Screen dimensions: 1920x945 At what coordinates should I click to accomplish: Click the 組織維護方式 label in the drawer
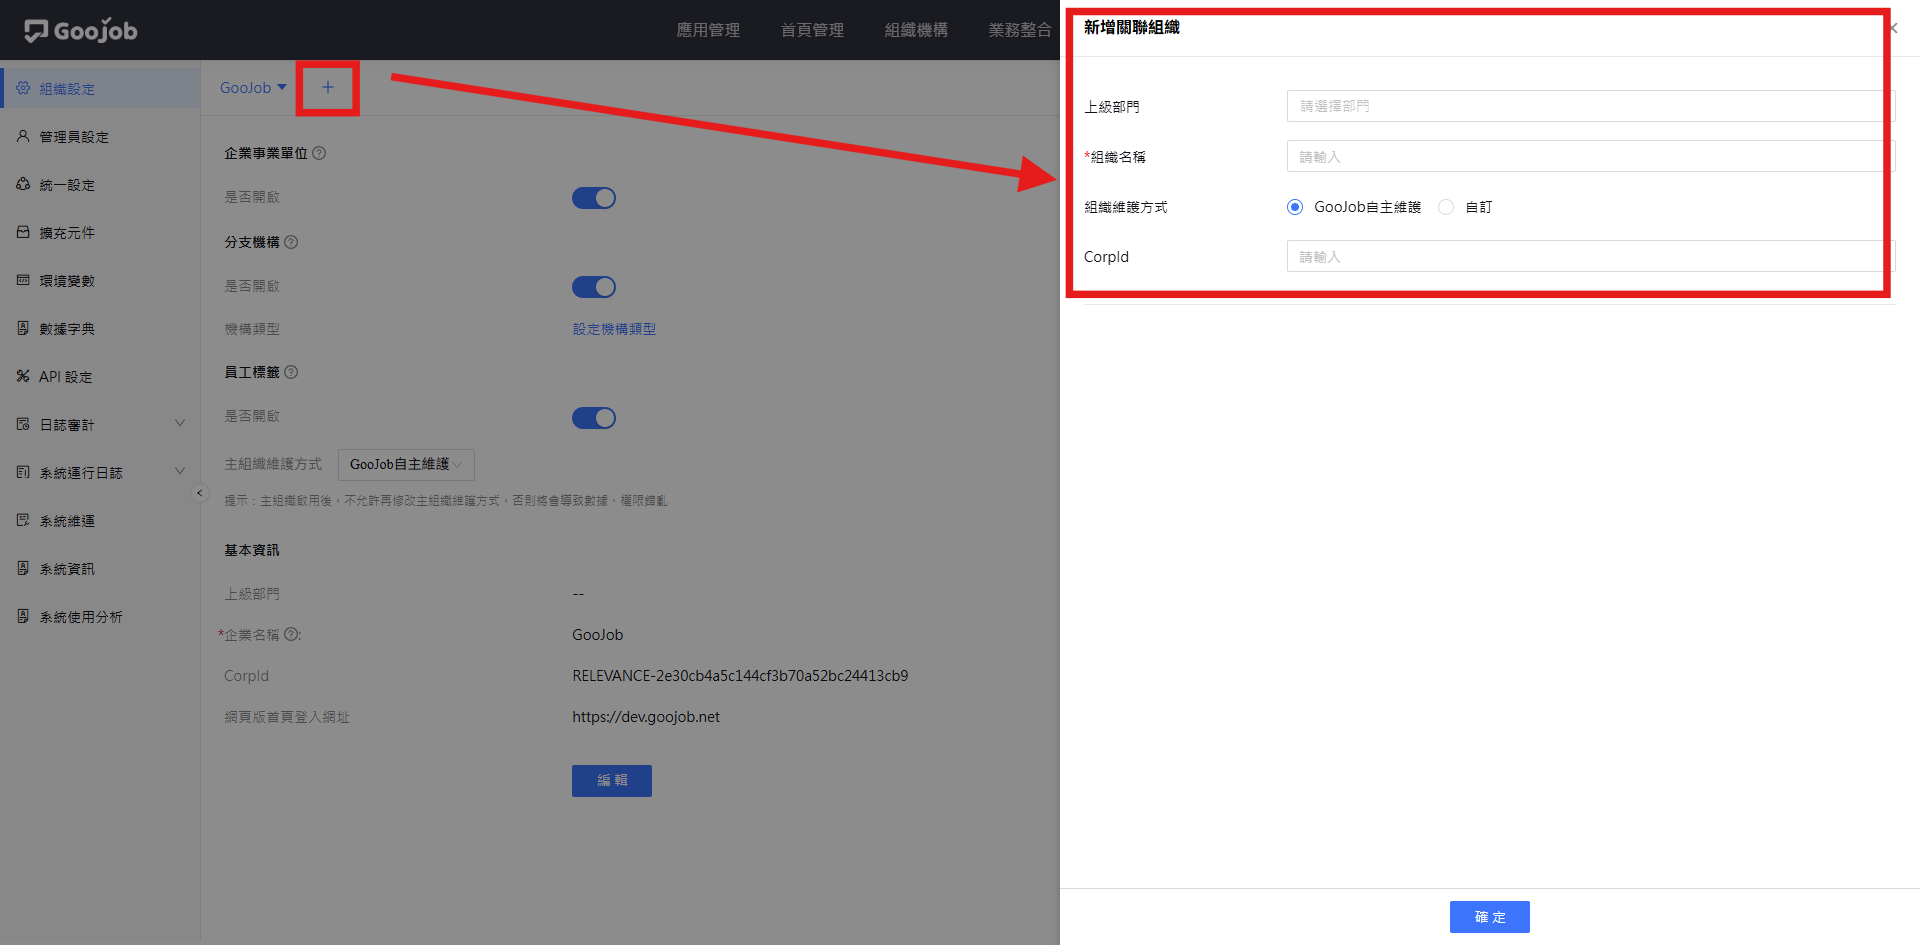click(1126, 207)
